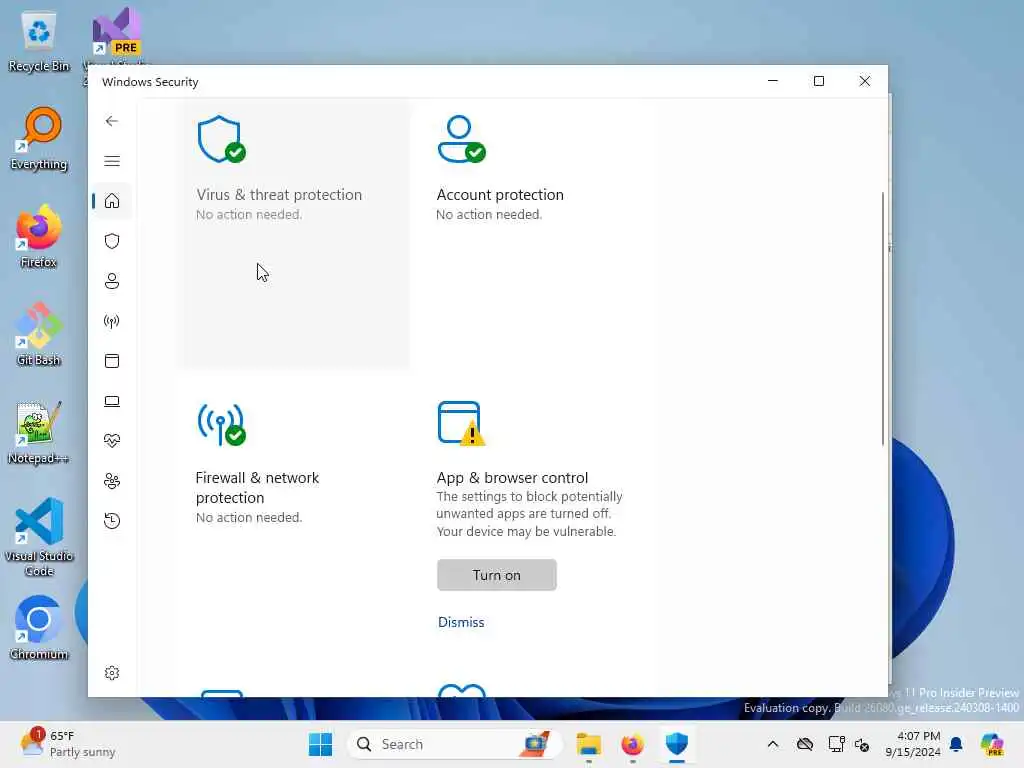Open Copilot preview icon in taskbar
This screenshot has width=1024, height=768.
point(991,744)
